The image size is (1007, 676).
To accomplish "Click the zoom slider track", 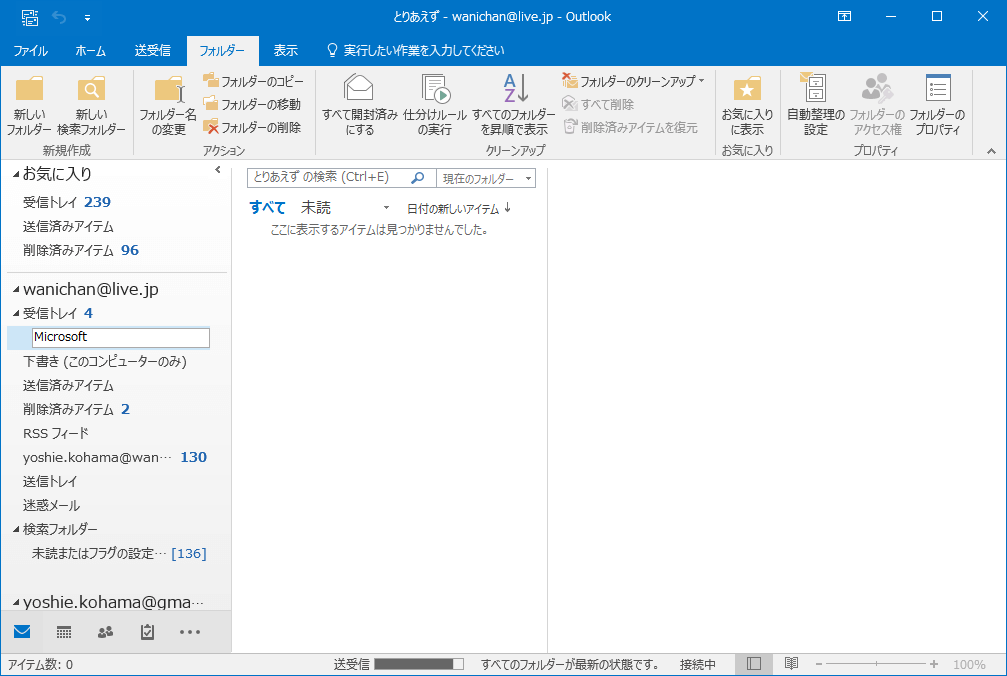I will (x=876, y=664).
